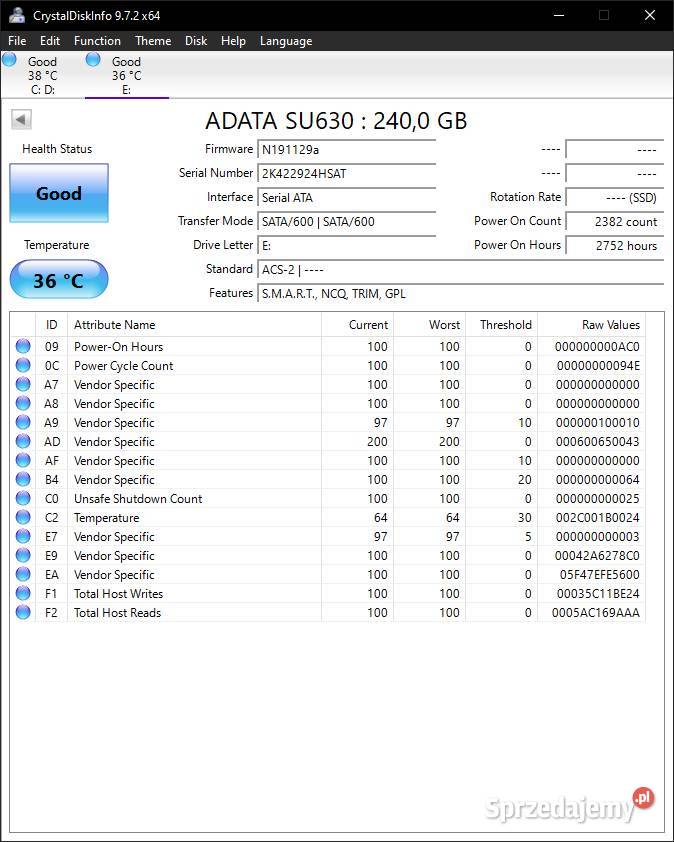This screenshot has width=674, height=842.
Task: Click status orb in the B4 row
Action: click(23, 480)
